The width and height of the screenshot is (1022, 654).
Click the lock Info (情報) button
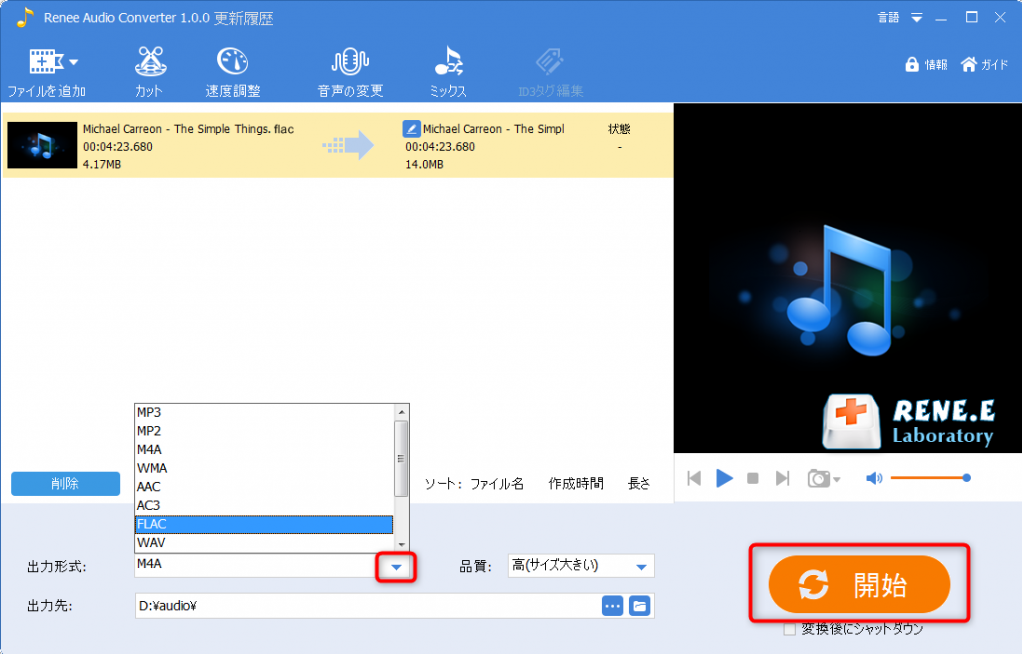click(926, 65)
